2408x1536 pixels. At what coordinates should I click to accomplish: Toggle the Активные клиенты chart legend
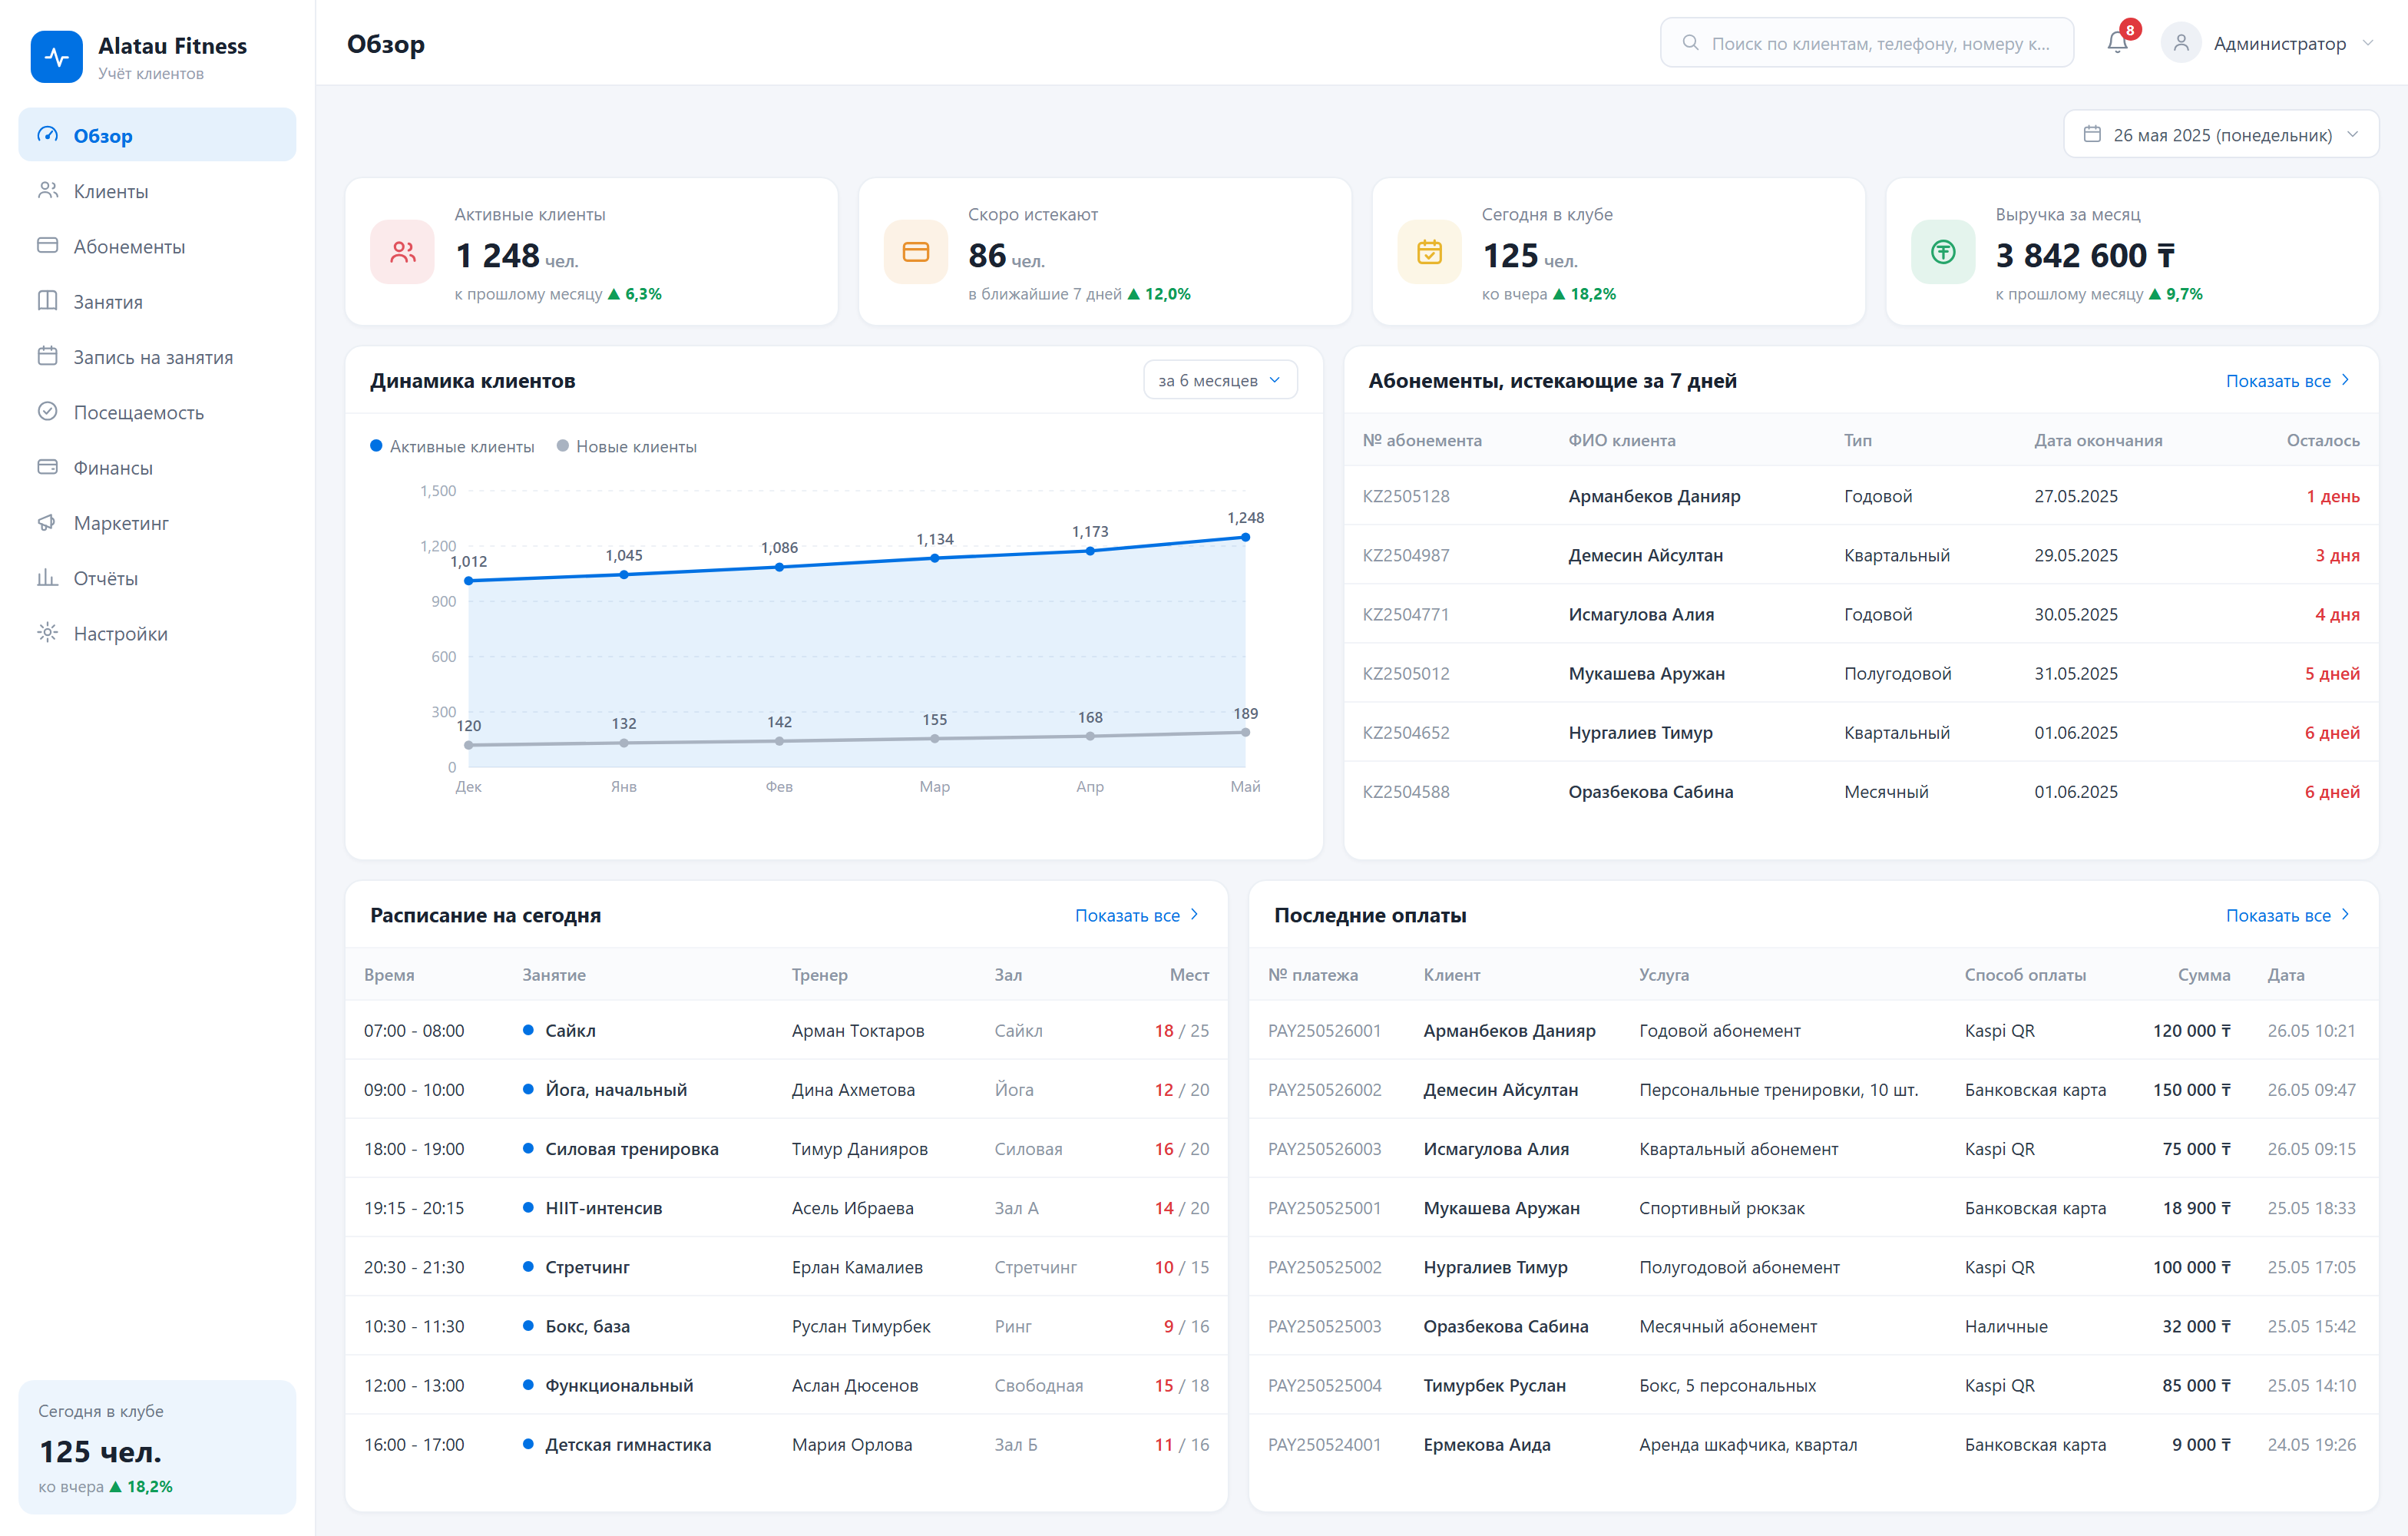452,446
